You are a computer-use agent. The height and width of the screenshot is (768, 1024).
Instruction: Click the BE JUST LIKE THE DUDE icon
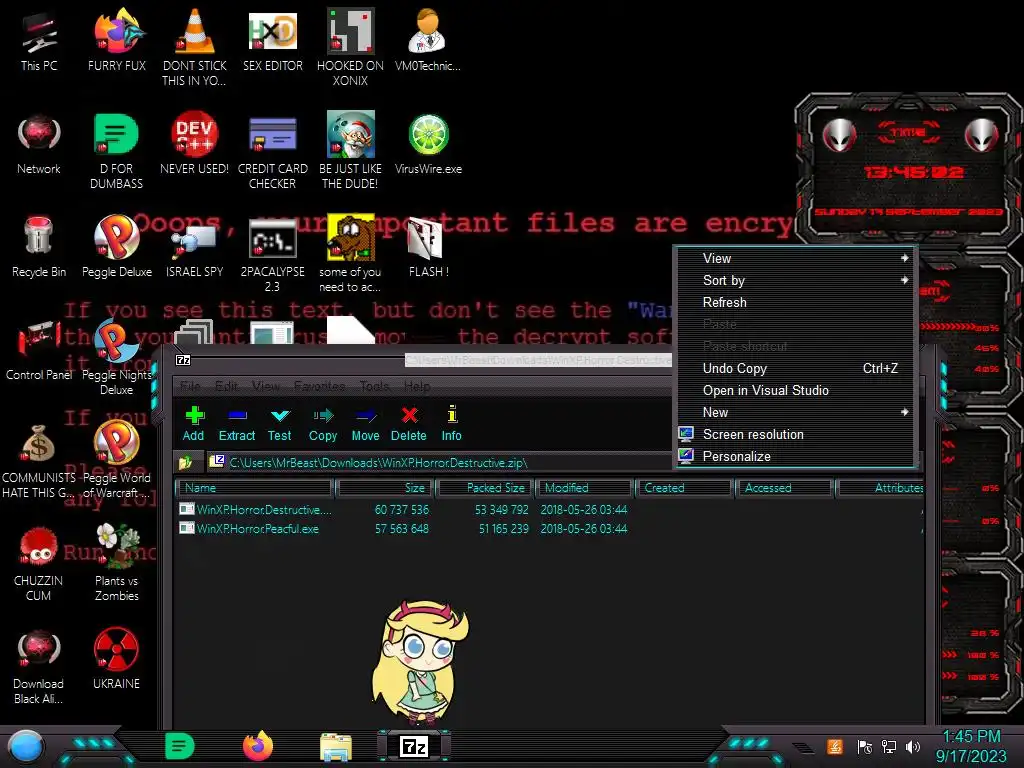tap(350, 152)
